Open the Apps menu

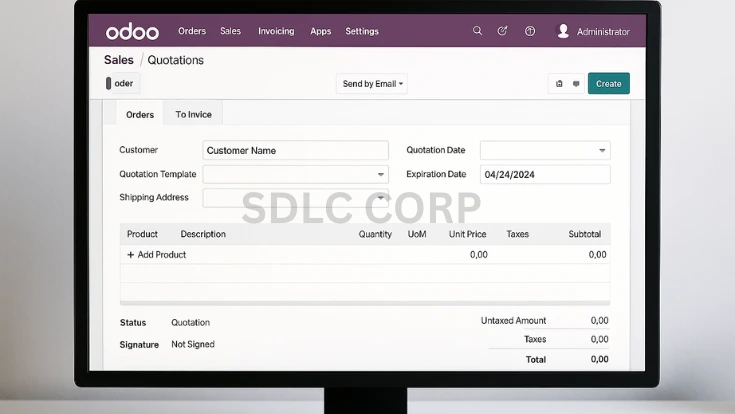pos(321,31)
